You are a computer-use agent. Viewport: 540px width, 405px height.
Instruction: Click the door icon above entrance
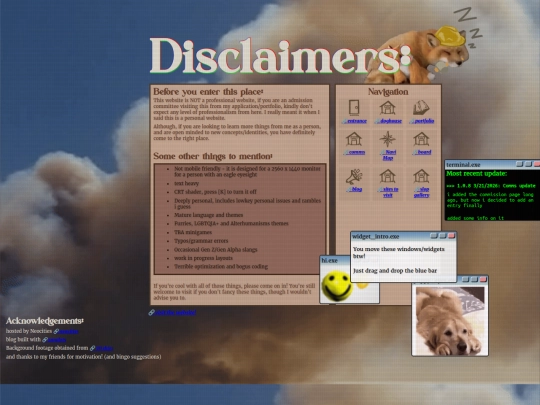point(354,108)
